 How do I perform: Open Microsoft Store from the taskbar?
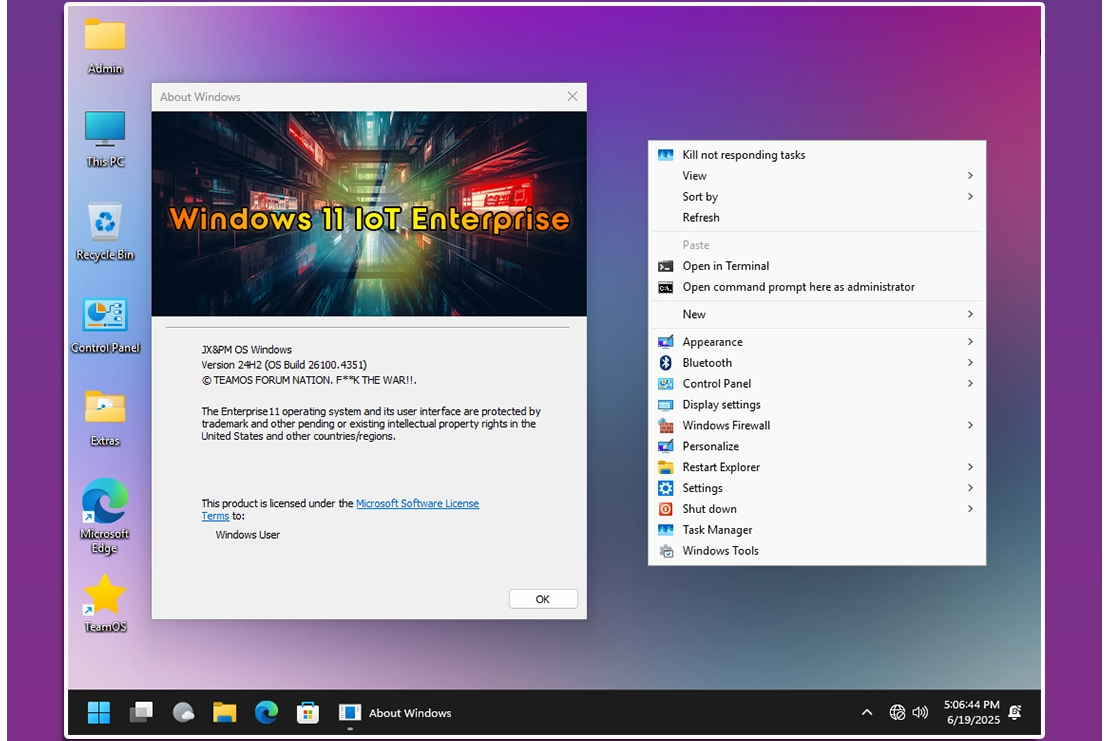pos(308,712)
